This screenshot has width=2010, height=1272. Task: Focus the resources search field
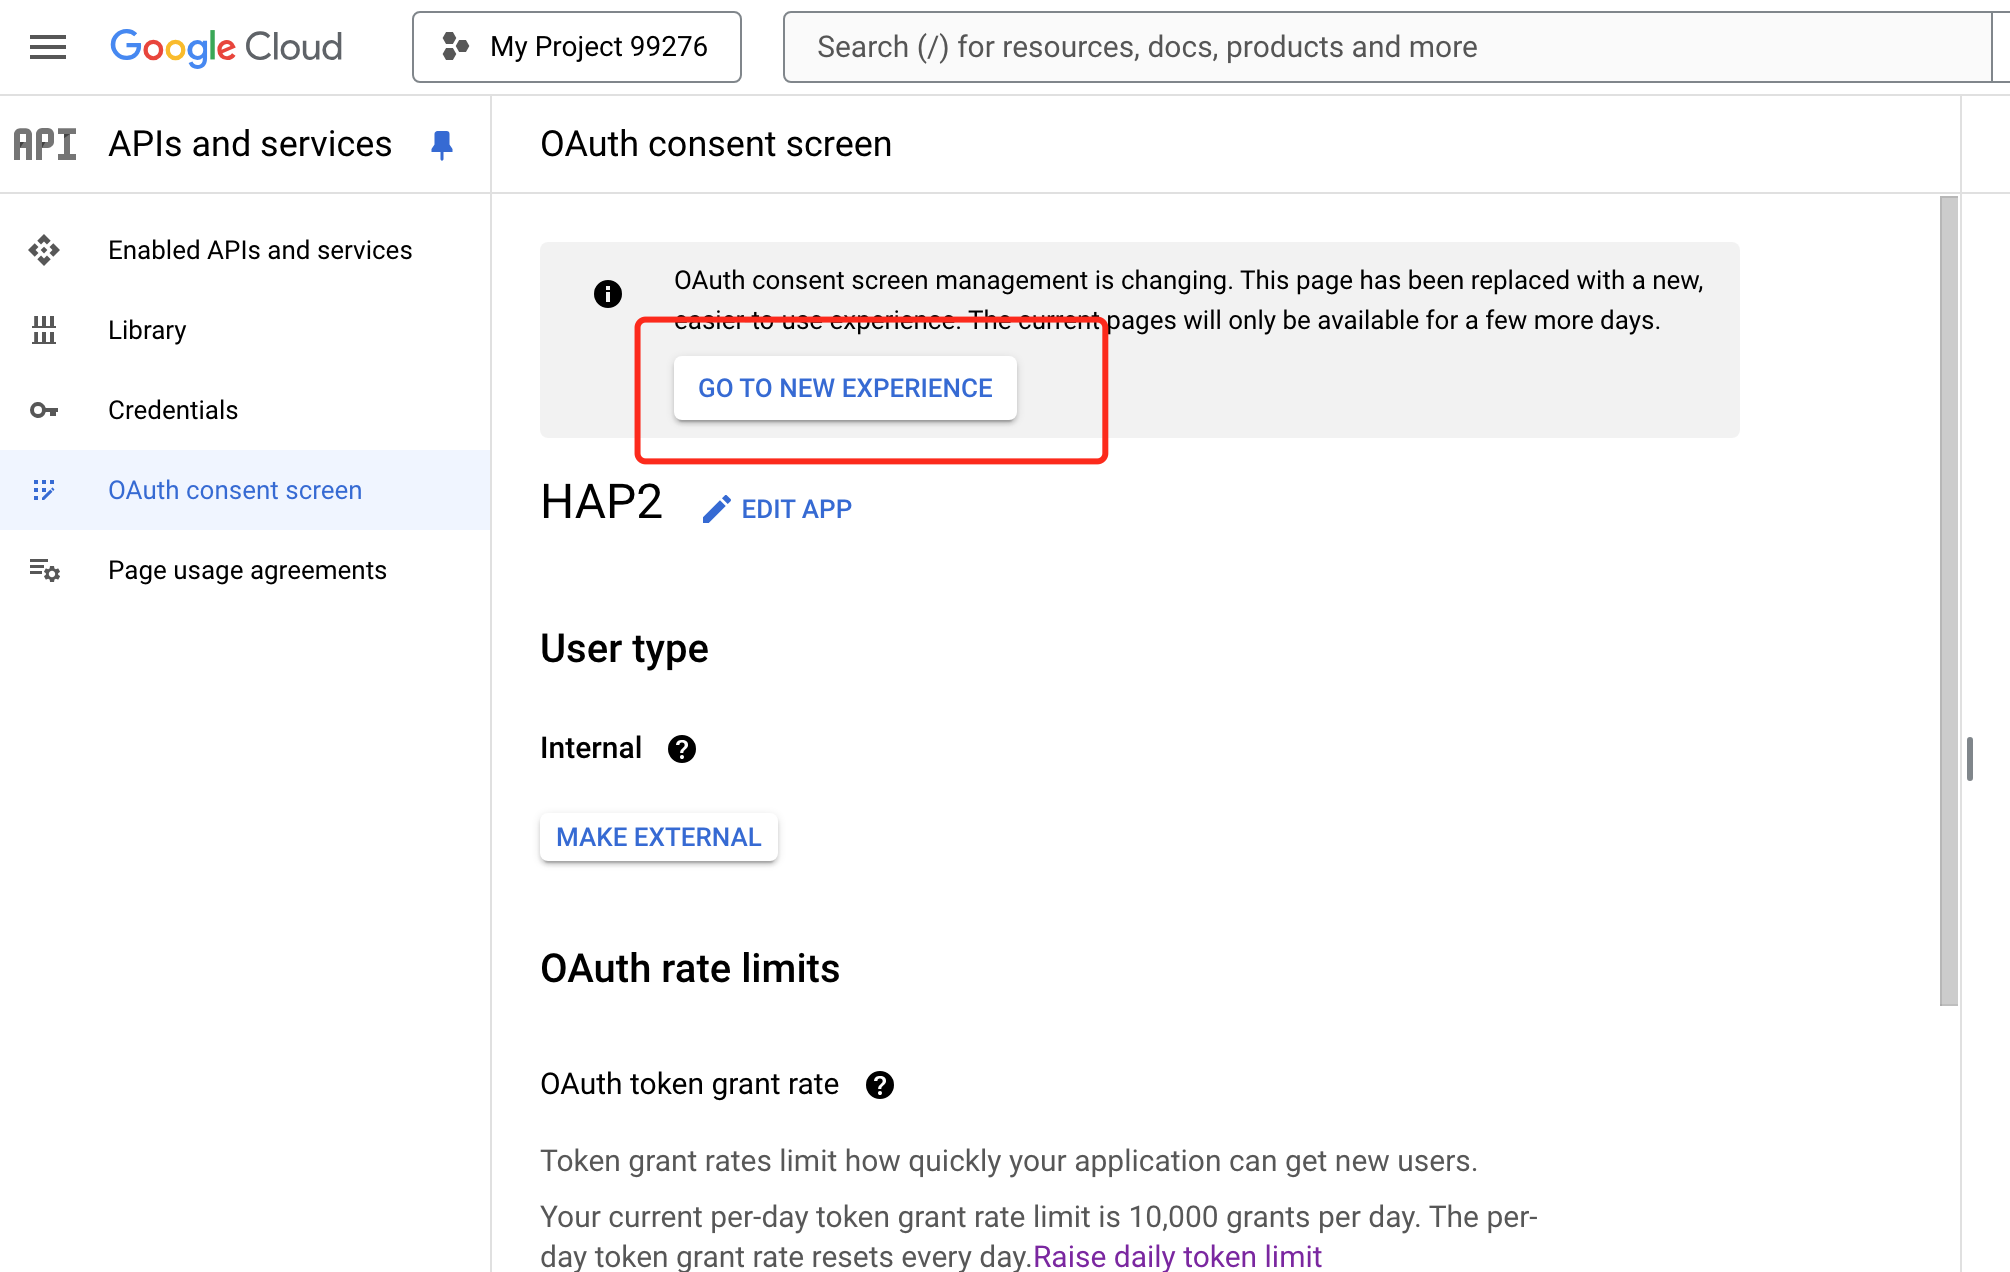pos(1388,47)
